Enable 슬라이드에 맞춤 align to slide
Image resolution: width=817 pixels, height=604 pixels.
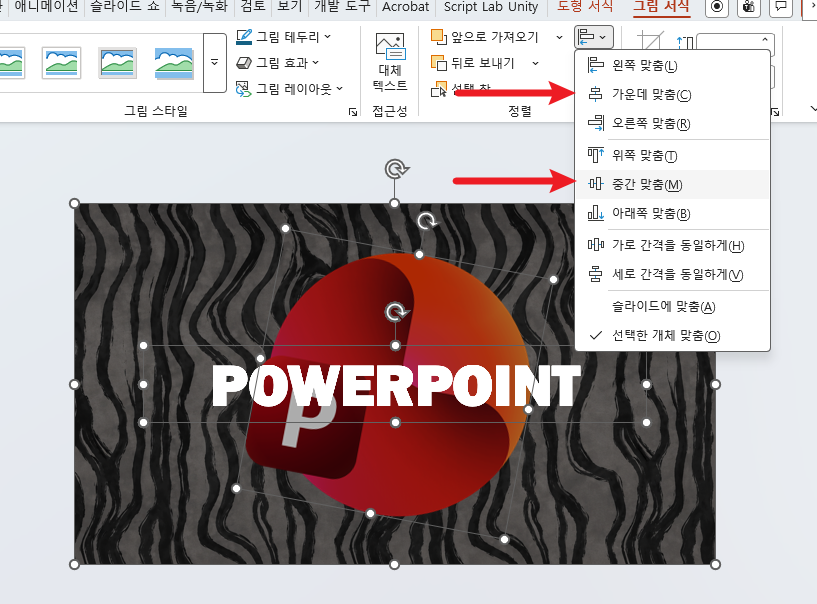(x=672, y=306)
